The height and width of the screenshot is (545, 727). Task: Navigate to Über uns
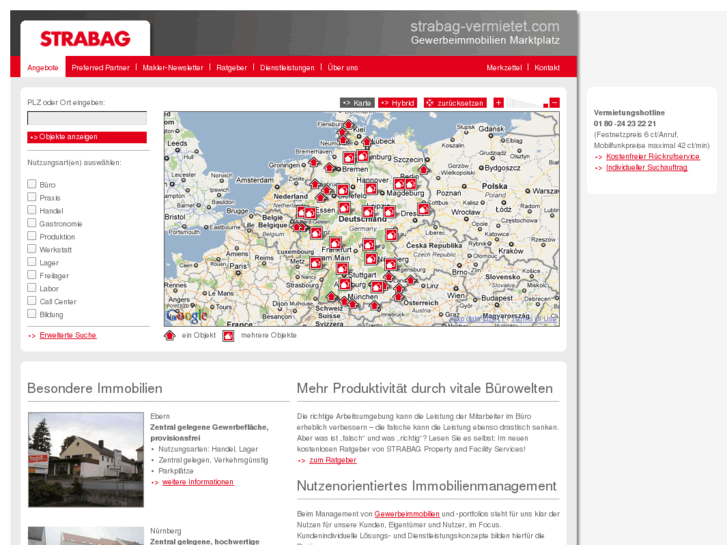click(343, 68)
